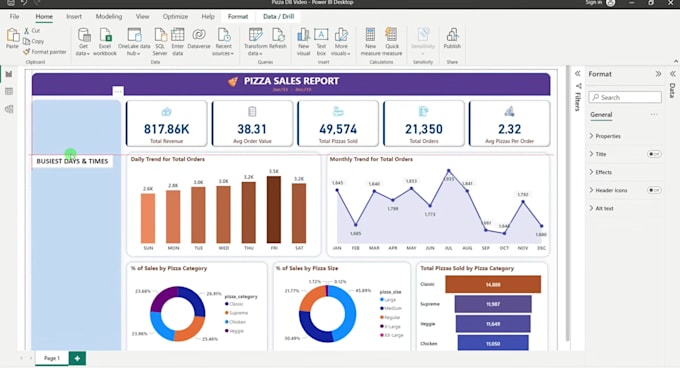Viewport: 680px width, 368px height.
Task: Select BUSIEST DAYS & TIMES text box
Action: pos(72,161)
